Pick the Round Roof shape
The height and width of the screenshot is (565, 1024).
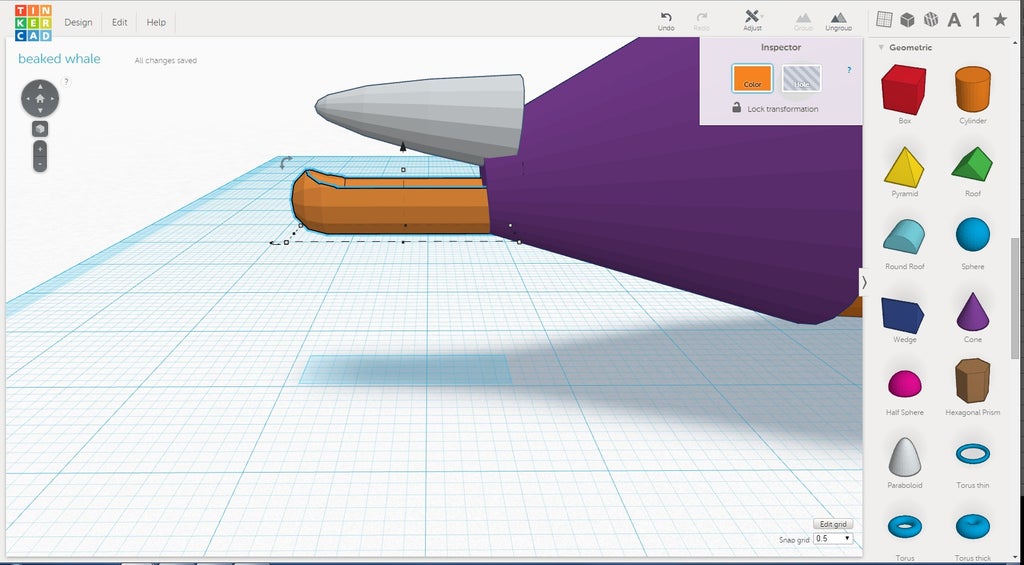click(x=904, y=236)
